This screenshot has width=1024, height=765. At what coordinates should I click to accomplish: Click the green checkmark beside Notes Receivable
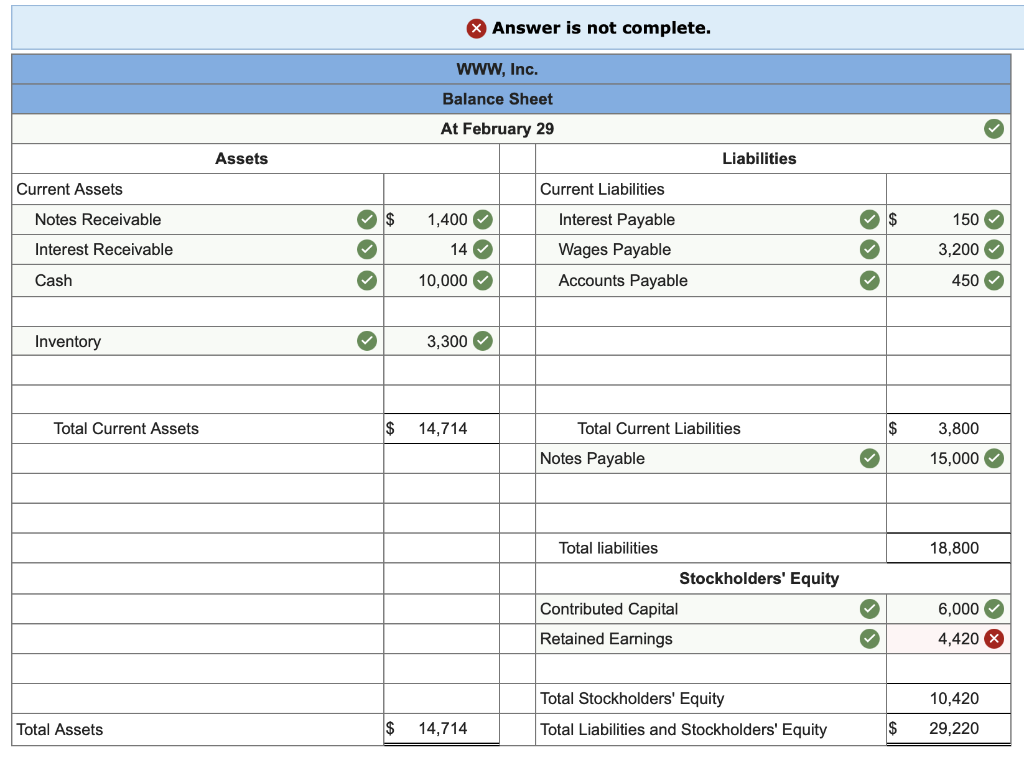pyautogui.click(x=367, y=219)
